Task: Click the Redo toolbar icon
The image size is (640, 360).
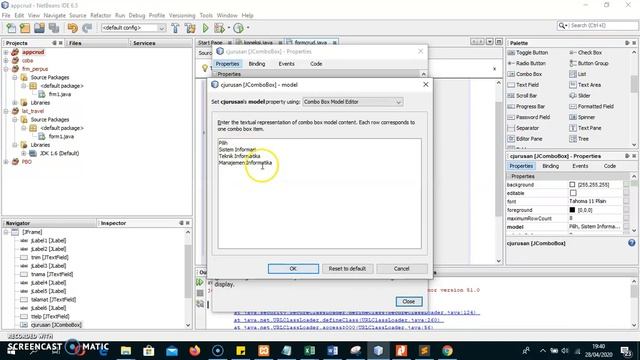Action: [87, 28]
